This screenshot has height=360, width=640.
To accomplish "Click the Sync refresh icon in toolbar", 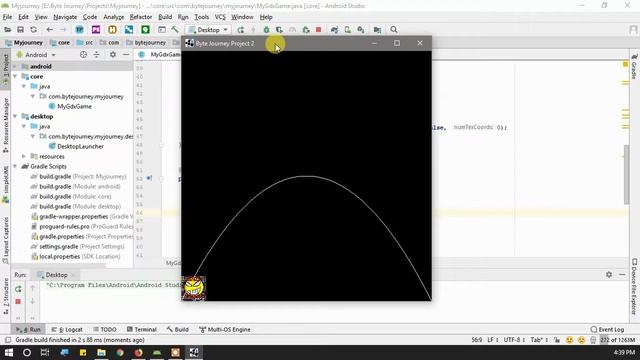I will click(x=33, y=30).
